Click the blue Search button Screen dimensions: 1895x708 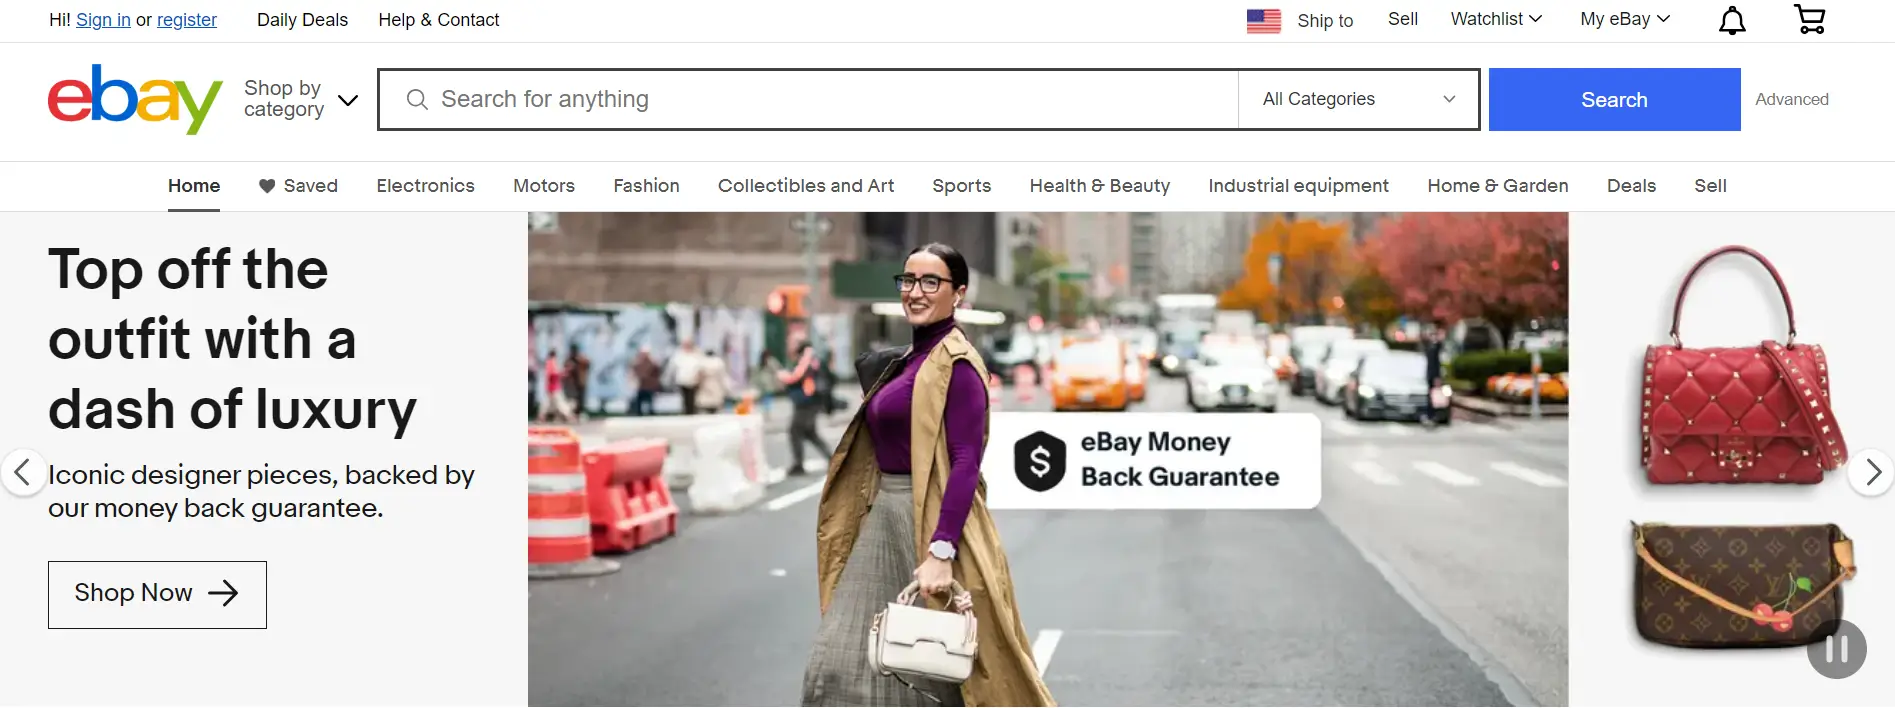pyautogui.click(x=1614, y=99)
